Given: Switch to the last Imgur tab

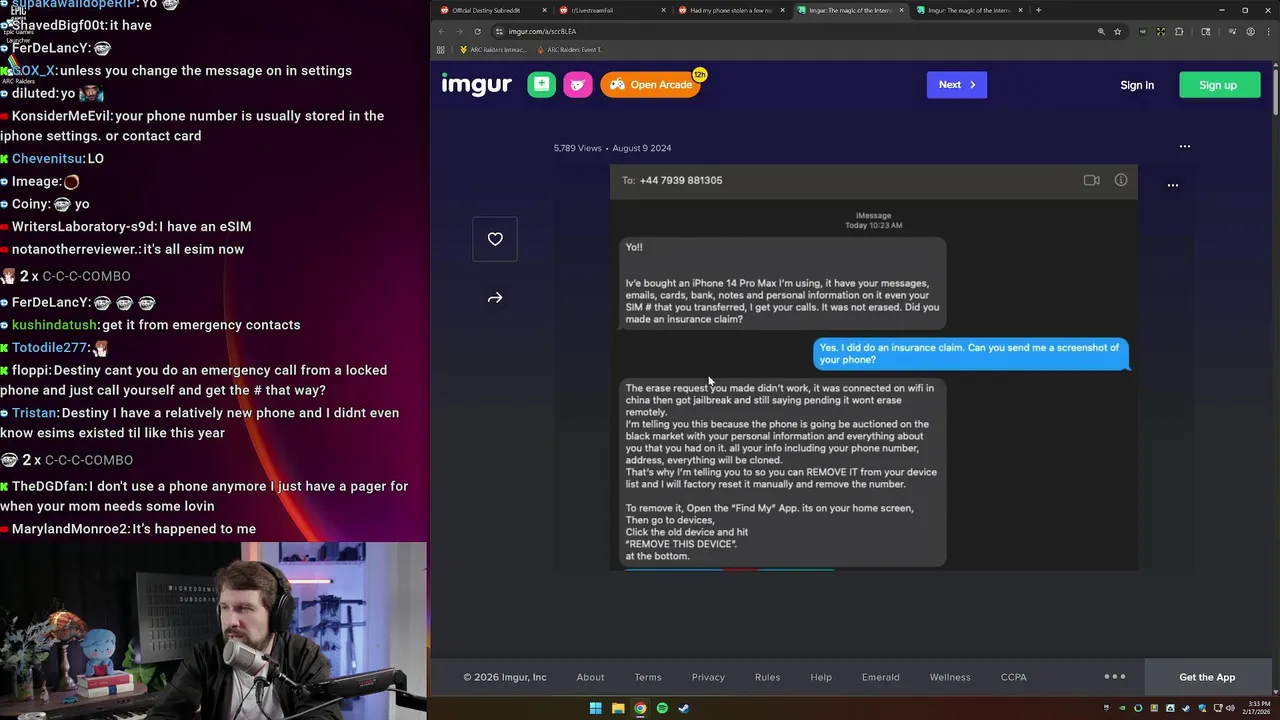Looking at the screenshot, I should point(968,10).
